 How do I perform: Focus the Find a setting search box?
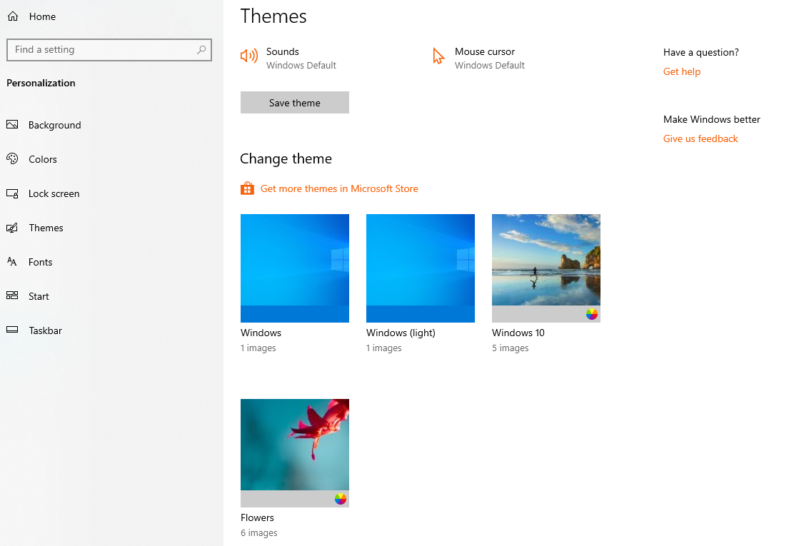click(109, 50)
